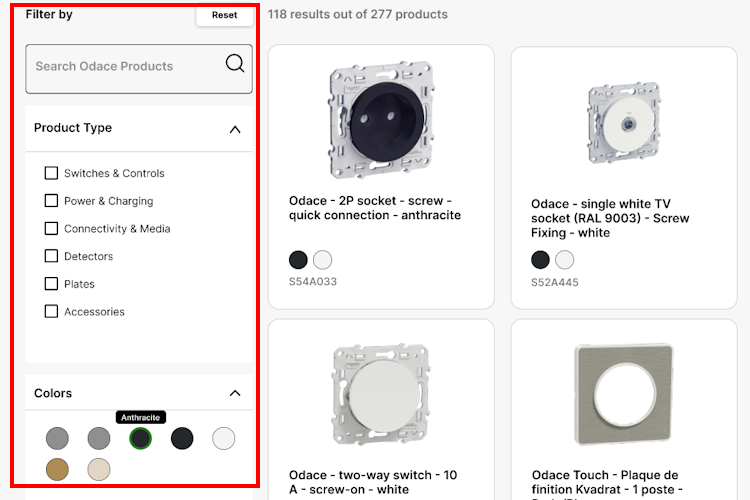Open the Odace 2P socket anthracite product title

coord(375,208)
